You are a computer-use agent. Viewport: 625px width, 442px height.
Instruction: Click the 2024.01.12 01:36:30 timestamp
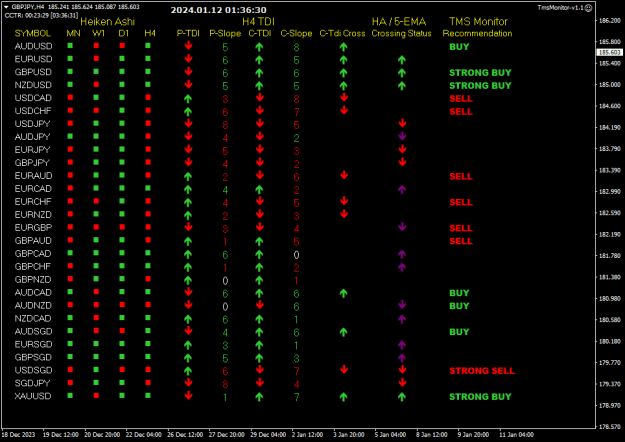coord(218,10)
